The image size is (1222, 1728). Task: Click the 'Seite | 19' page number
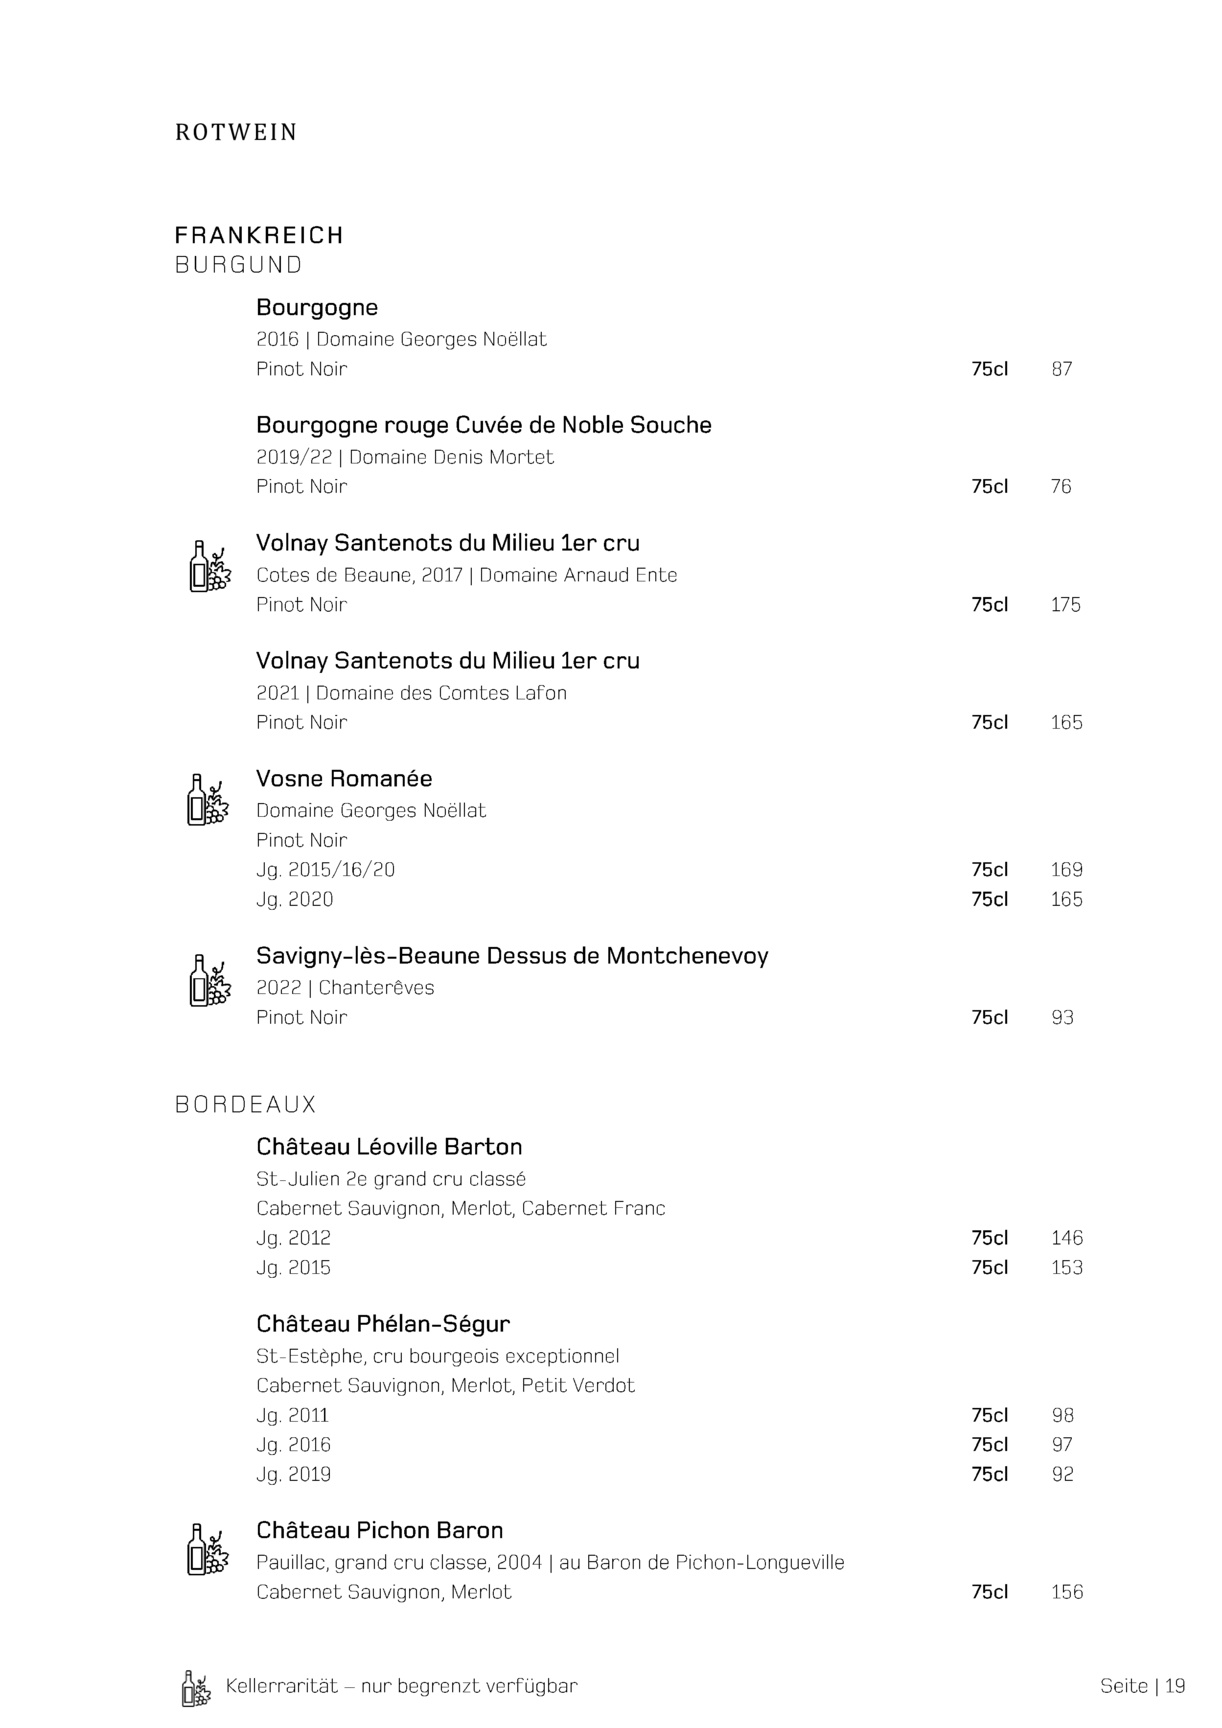tap(1142, 1686)
